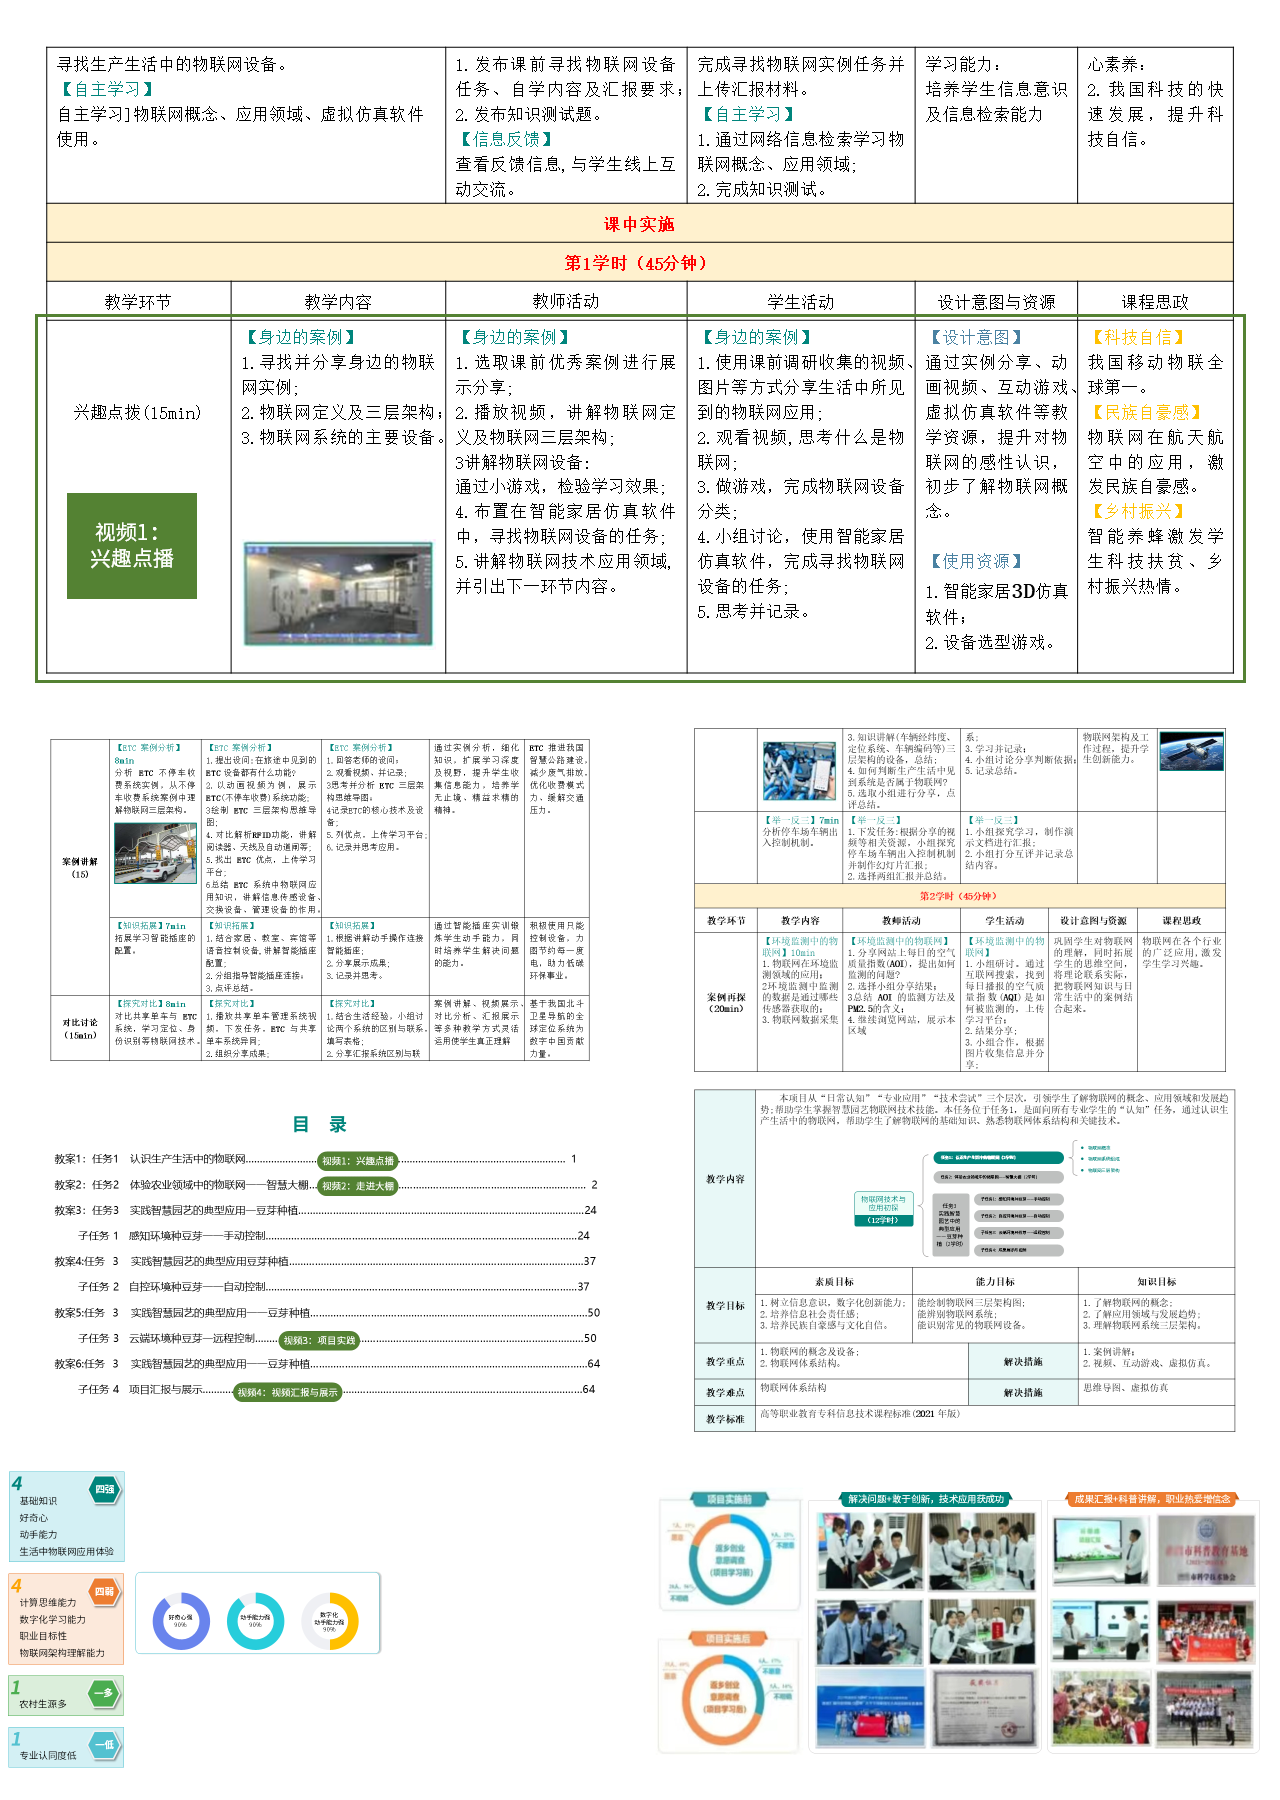Open 子任务 2 自控环境种豆芽 entry
This screenshot has height=1800, width=1280.
click(x=334, y=1287)
